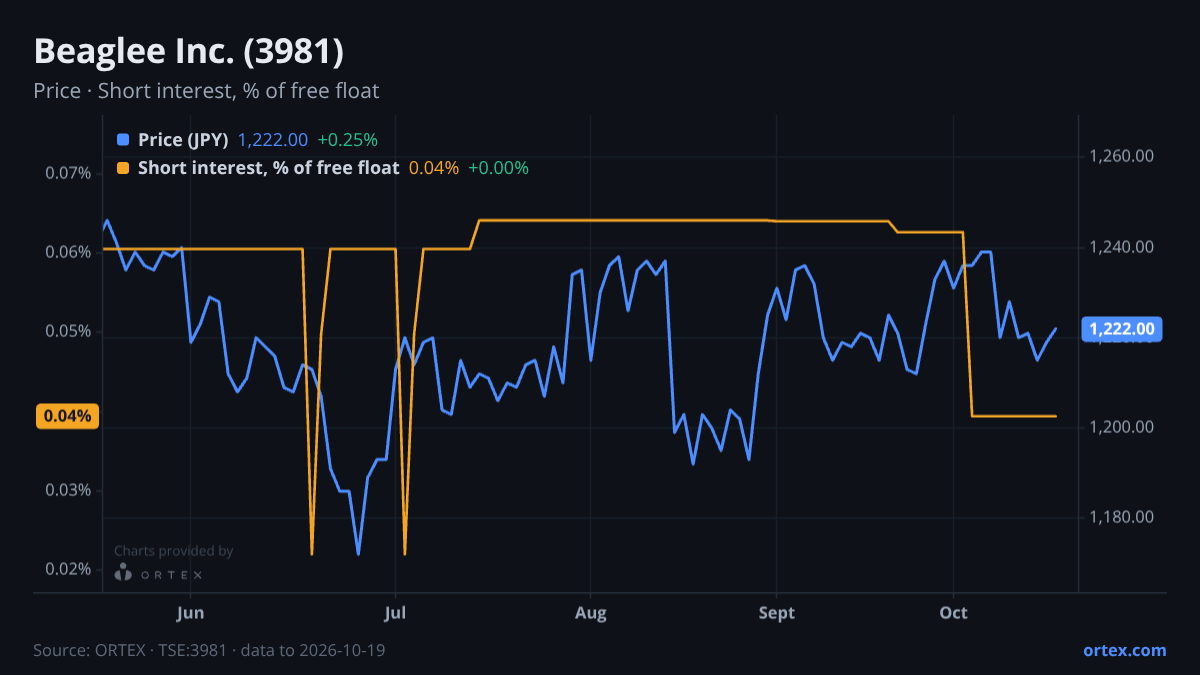Click the 0.02% left axis label

coord(68,570)
